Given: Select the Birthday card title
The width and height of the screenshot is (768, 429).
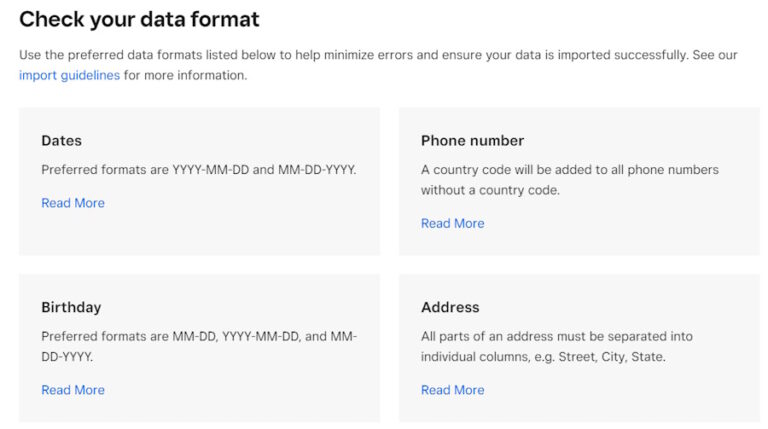Looking at the screenshot, I should point(71,307).
